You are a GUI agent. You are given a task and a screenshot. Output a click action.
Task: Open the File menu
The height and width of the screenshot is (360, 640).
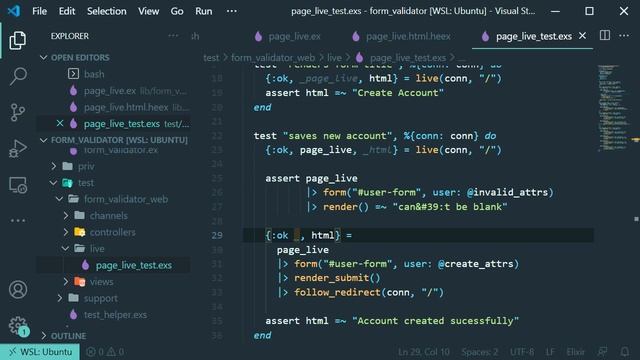click(x=39, y=11)
